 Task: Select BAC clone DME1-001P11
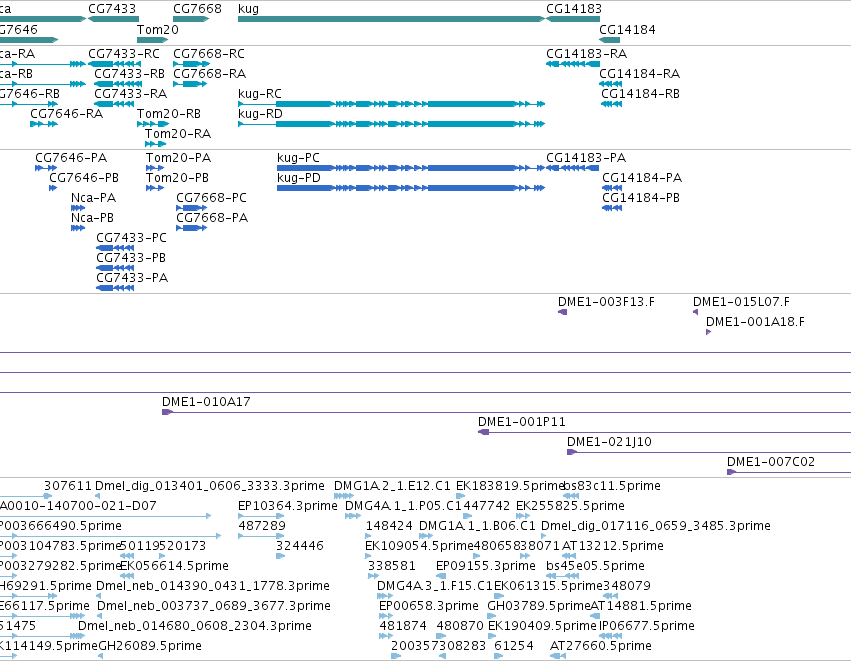pos(664,433)
